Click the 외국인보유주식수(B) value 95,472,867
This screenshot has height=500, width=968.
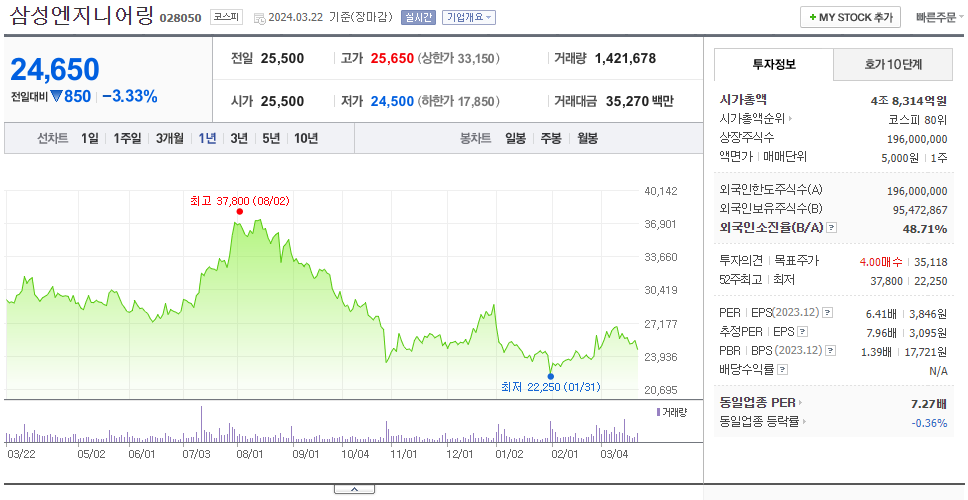tap(920, 210)
